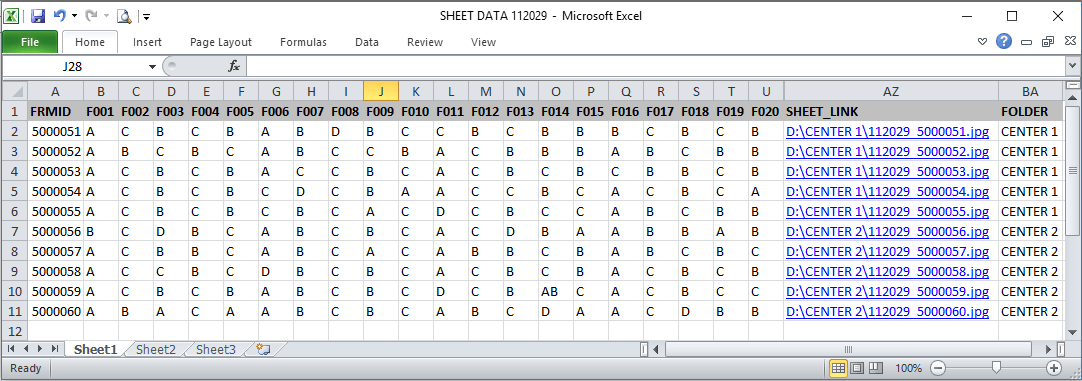Screen dimensions: 1082x381
Task: Click the horizontal scrollbar track
Action: point(852,349)
